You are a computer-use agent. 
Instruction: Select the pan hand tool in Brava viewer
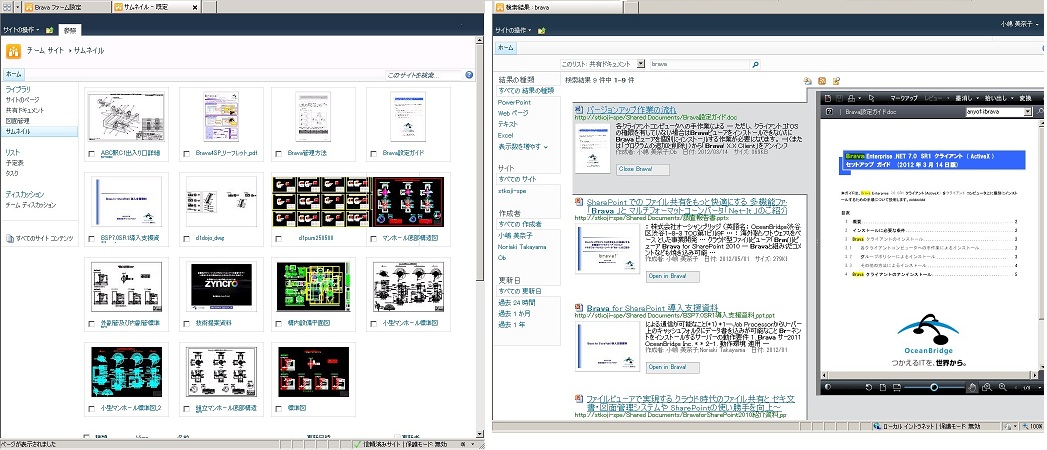pyautogui.click(x=972, y=387)
